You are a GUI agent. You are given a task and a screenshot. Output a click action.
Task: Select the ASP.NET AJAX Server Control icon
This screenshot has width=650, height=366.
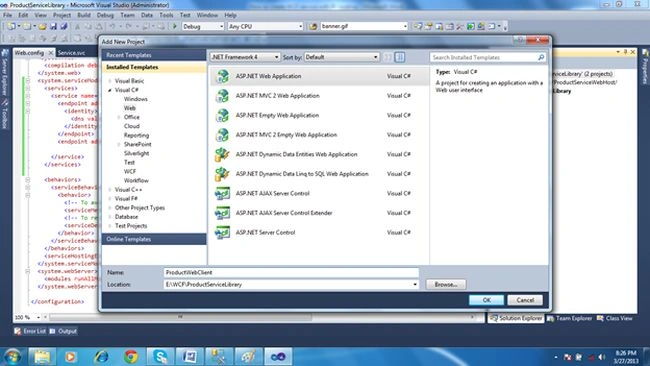pyautogui.click(x=222, y=193)
